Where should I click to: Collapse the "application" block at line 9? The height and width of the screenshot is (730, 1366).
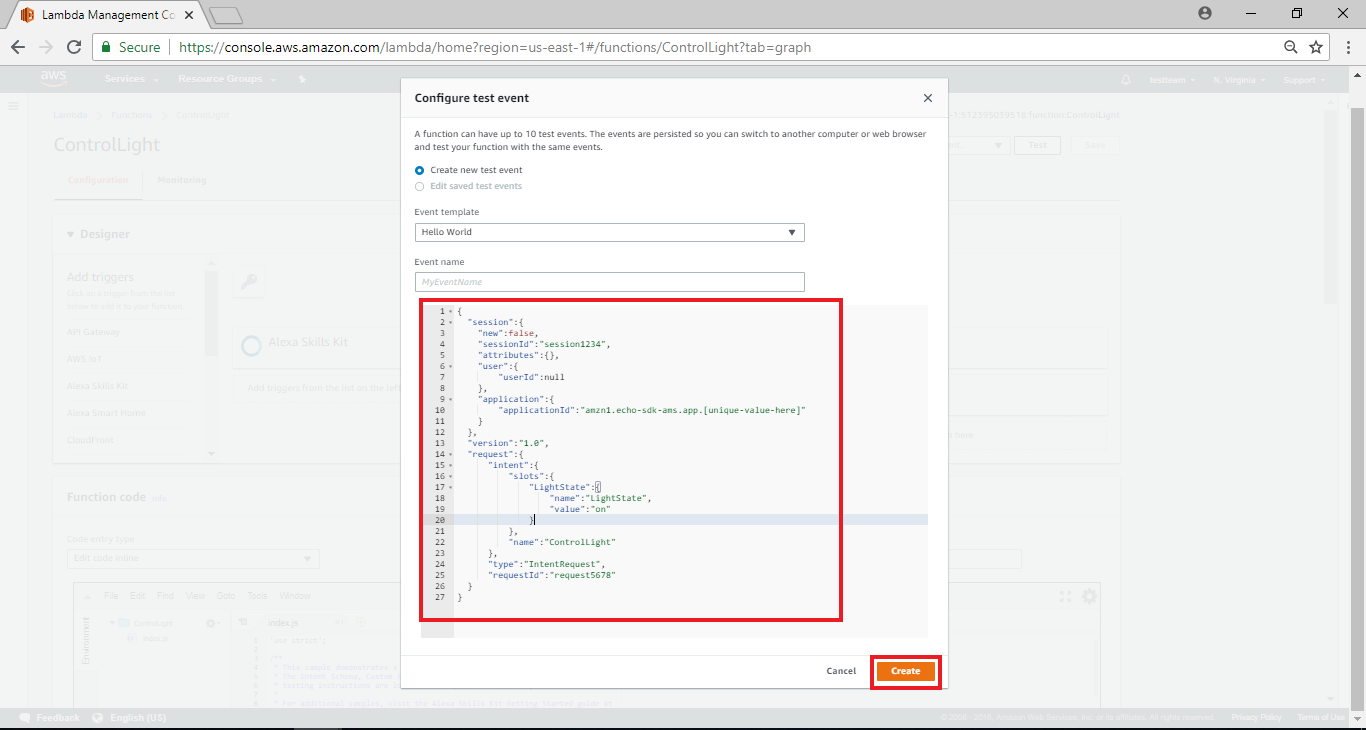pos(451,399)
